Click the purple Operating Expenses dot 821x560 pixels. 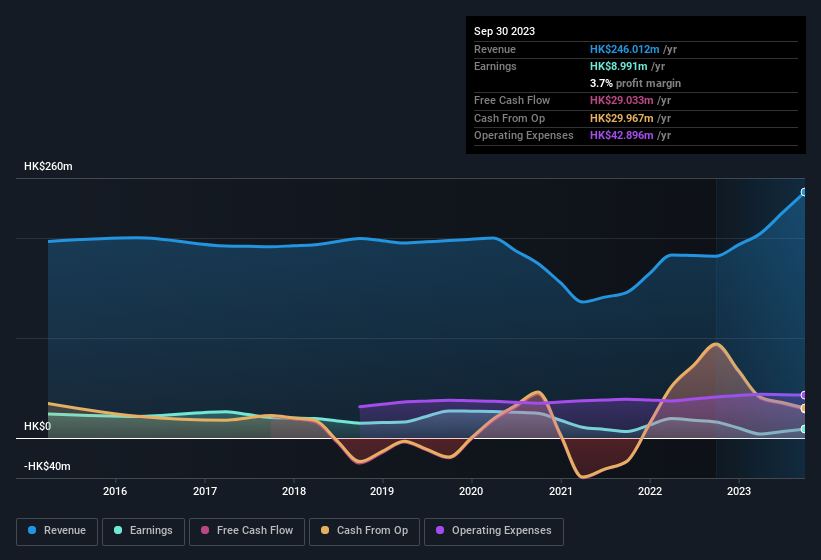point(441,531)
